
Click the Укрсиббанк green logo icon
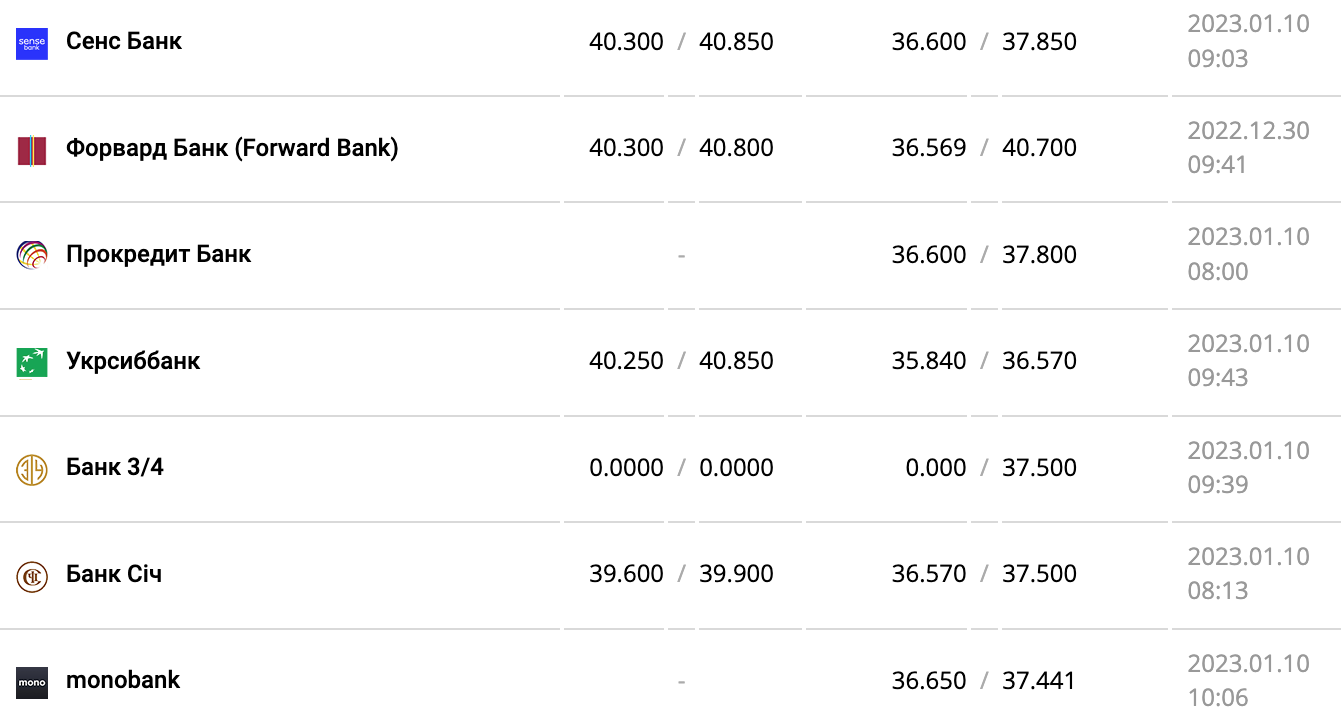tap(32, 362)
